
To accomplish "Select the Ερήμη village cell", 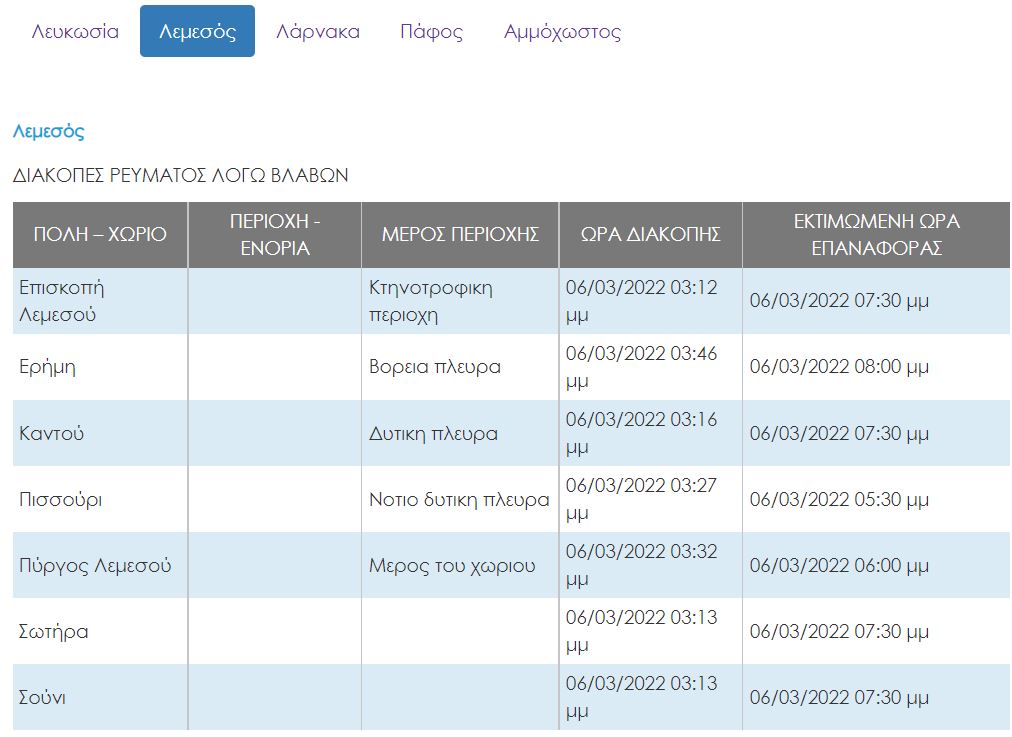I will pyautogui.click(x=100, y=367).
